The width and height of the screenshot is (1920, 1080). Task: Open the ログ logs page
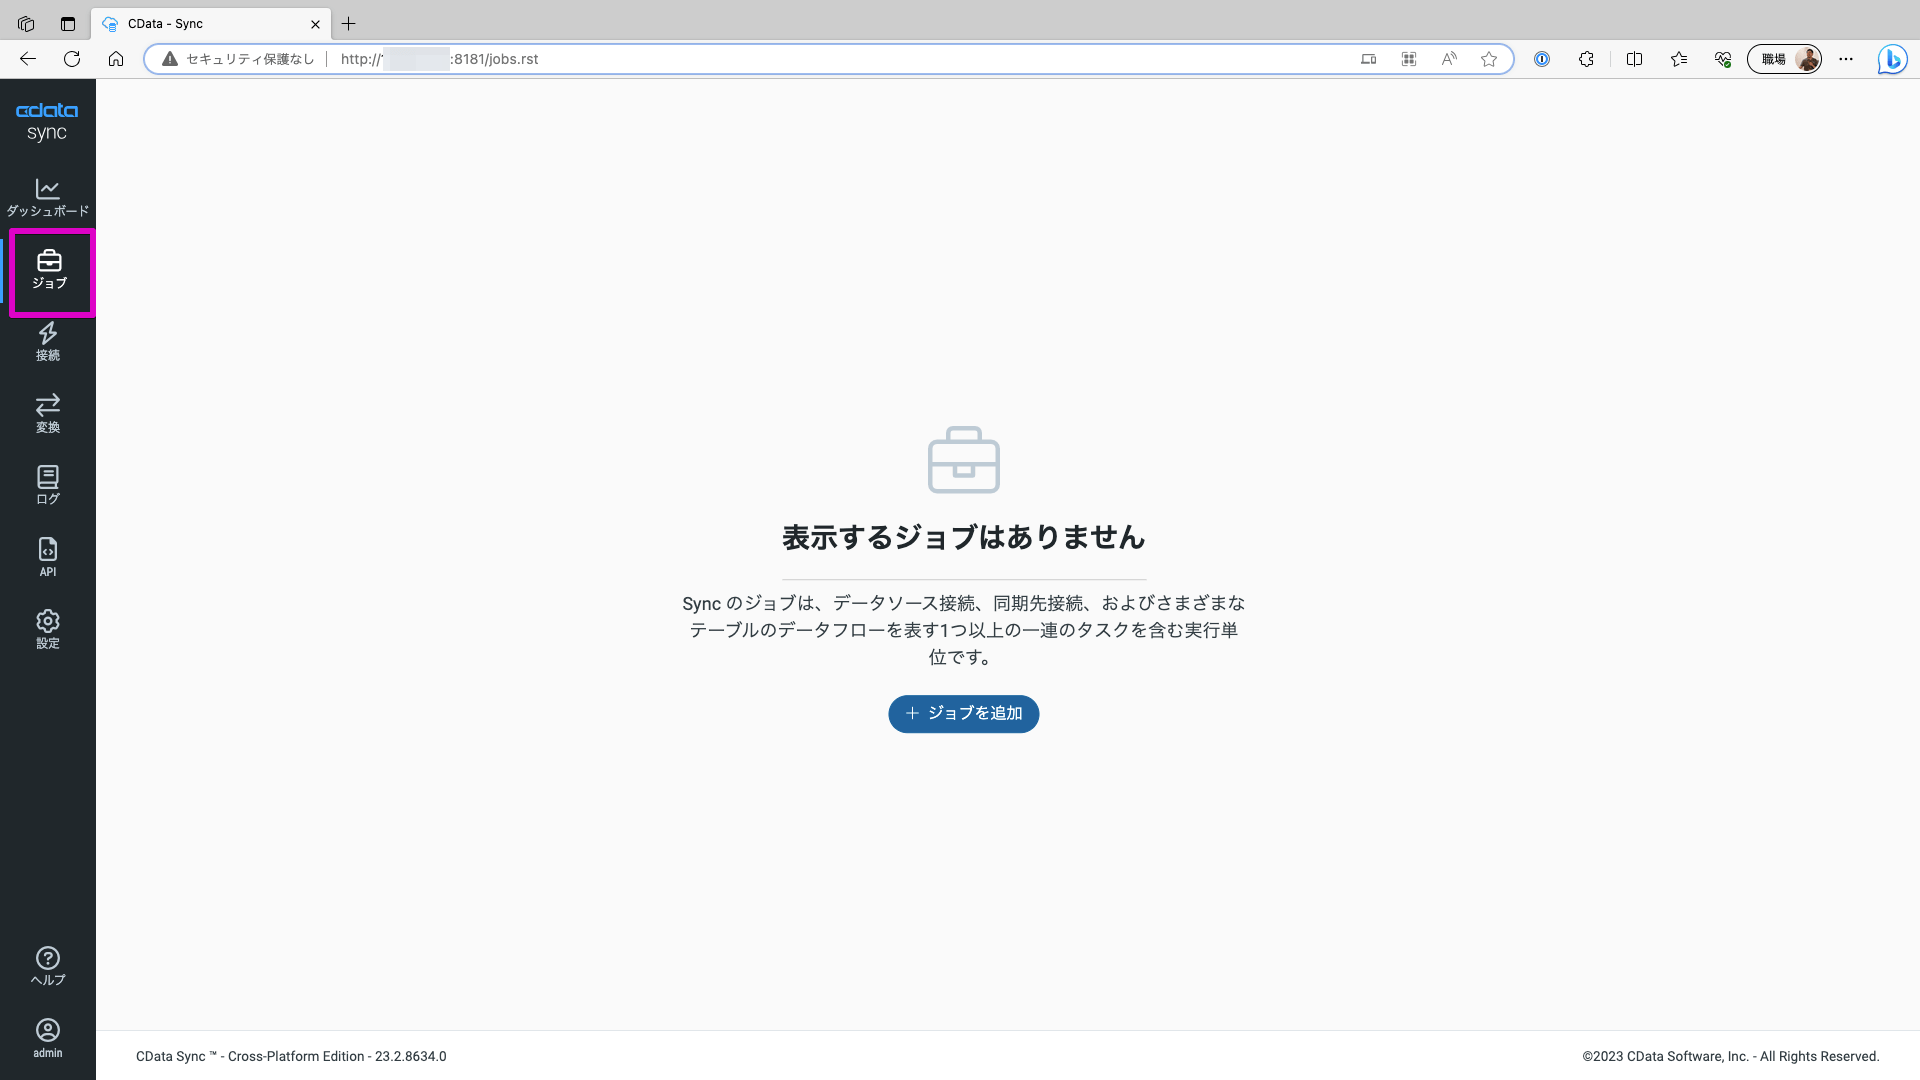47,485
